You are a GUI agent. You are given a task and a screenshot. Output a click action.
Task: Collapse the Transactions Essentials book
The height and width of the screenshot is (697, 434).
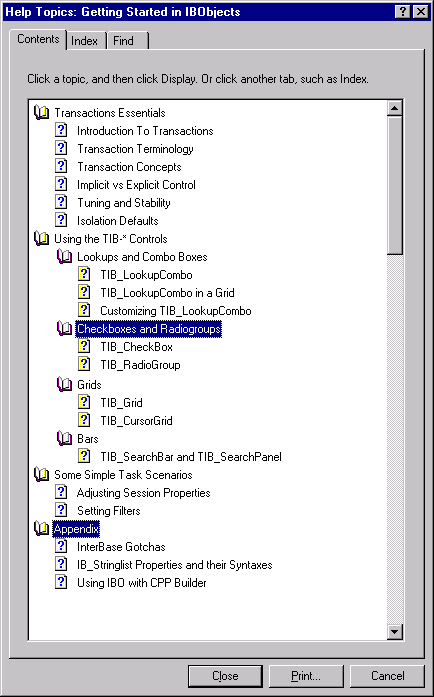pyautogui.click(x=41, y=112)
